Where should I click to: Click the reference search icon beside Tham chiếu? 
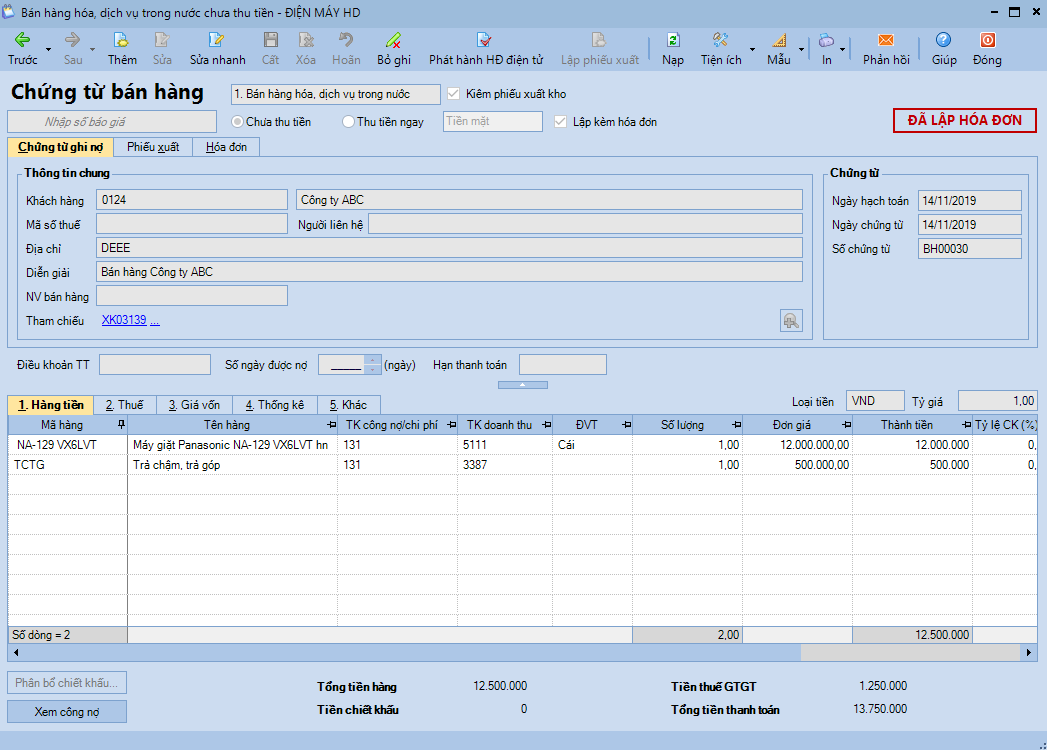coord(791,321)
